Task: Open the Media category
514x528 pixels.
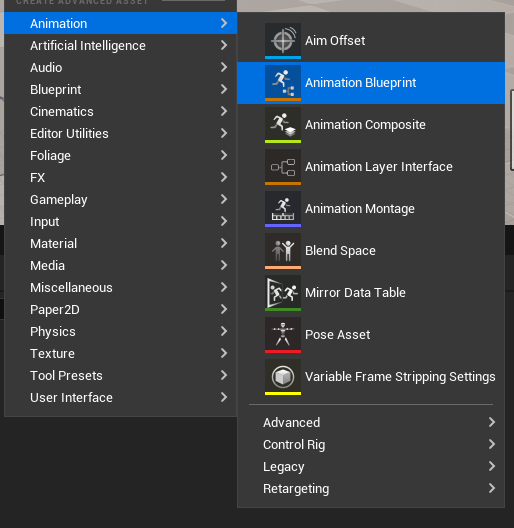Action: (121, 265)
